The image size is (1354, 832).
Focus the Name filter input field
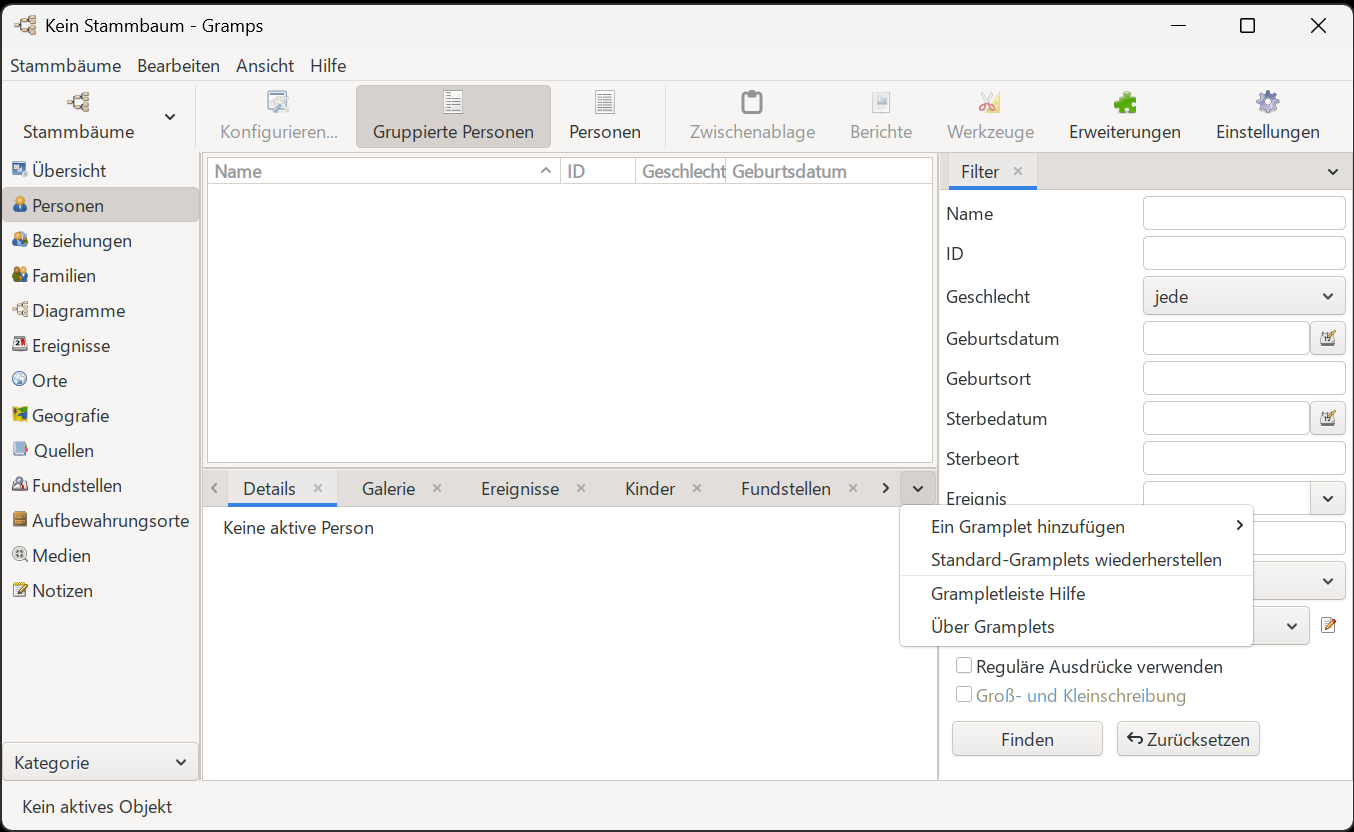(1244, 213)
